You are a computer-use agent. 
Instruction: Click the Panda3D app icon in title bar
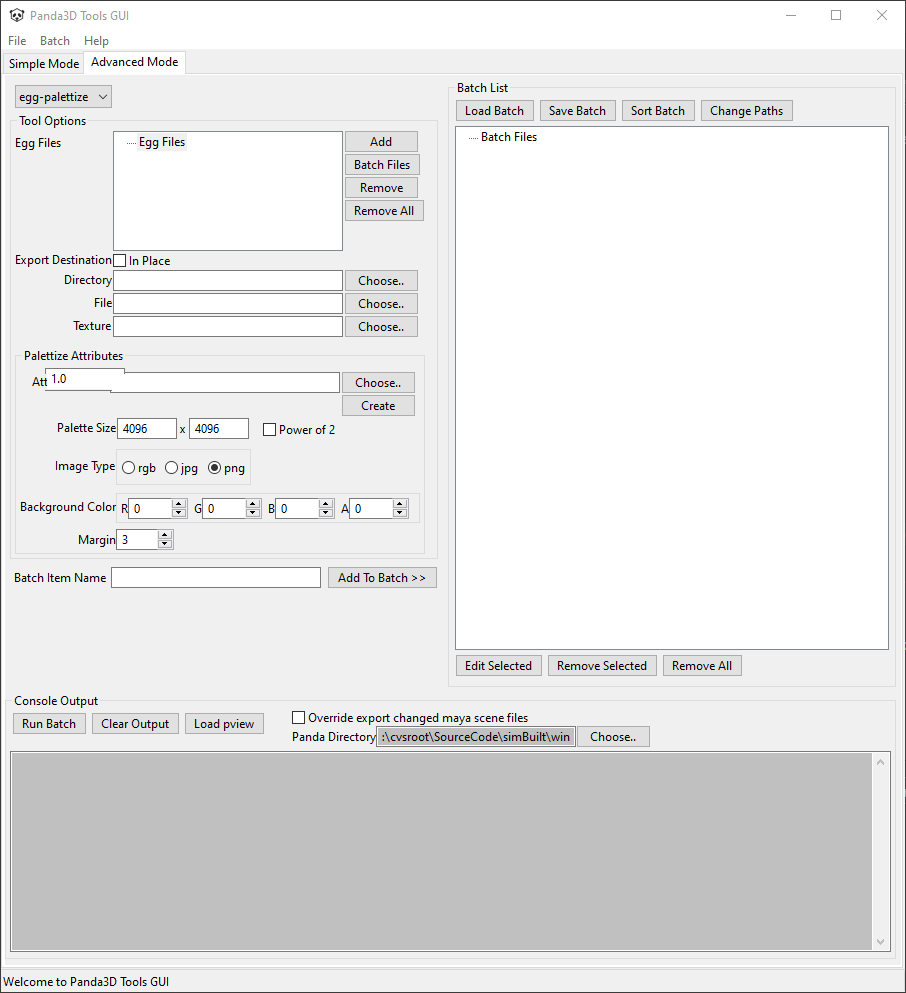point(16,15)
